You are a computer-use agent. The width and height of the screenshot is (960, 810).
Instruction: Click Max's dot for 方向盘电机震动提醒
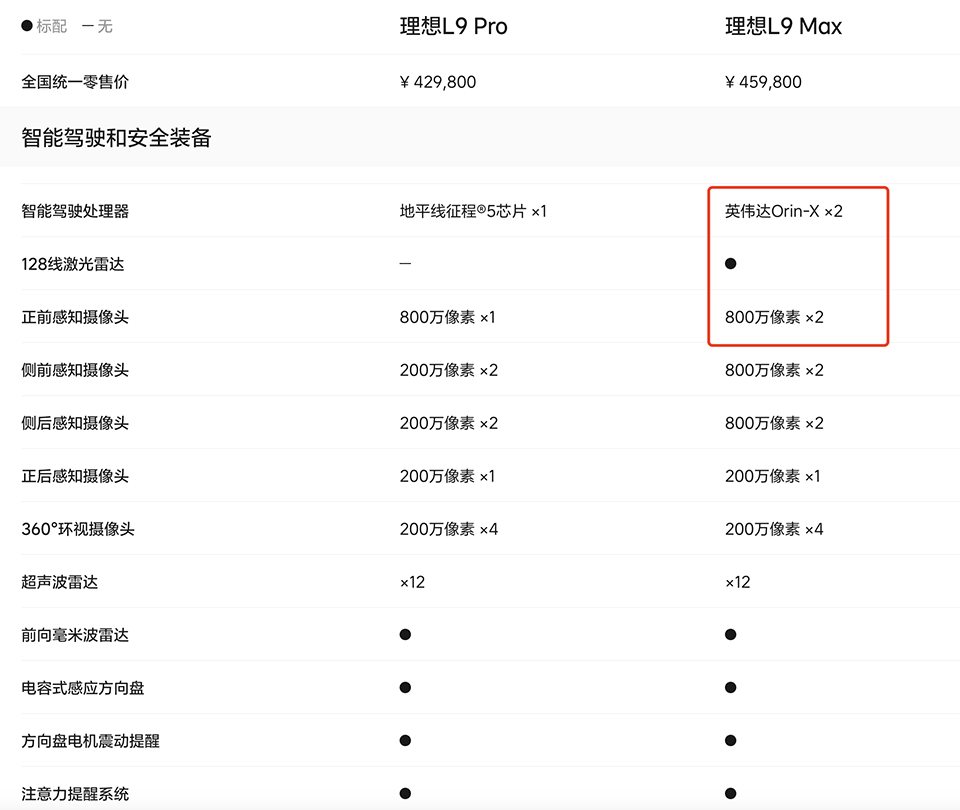click(x=730, y=741)
